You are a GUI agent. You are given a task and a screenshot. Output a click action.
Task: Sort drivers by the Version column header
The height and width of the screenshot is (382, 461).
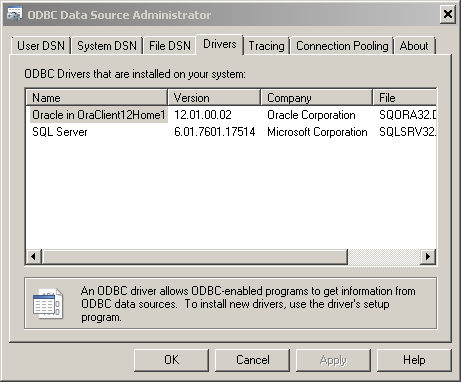(x=214, y=98)
